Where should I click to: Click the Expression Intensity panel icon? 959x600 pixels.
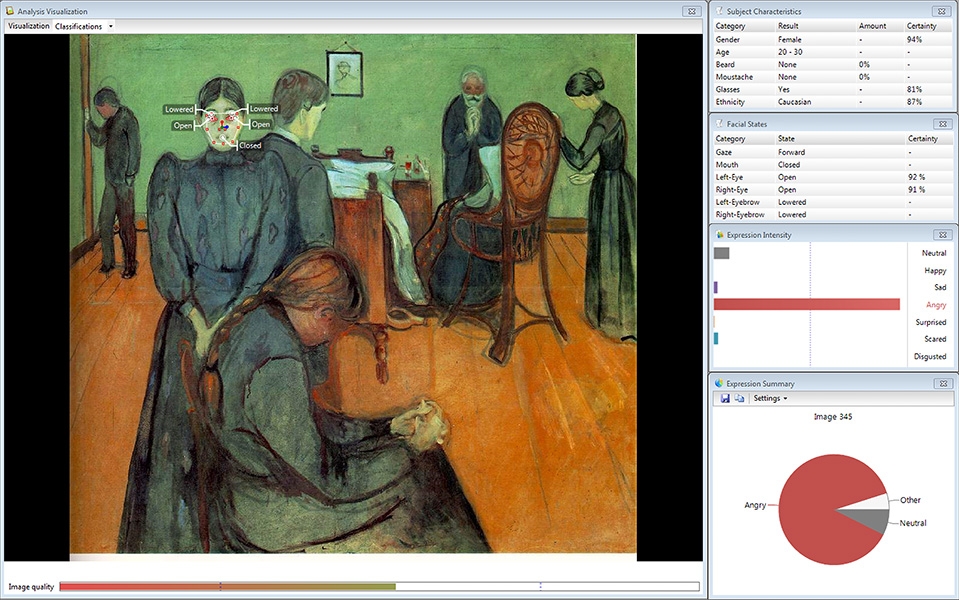point(719,235)
